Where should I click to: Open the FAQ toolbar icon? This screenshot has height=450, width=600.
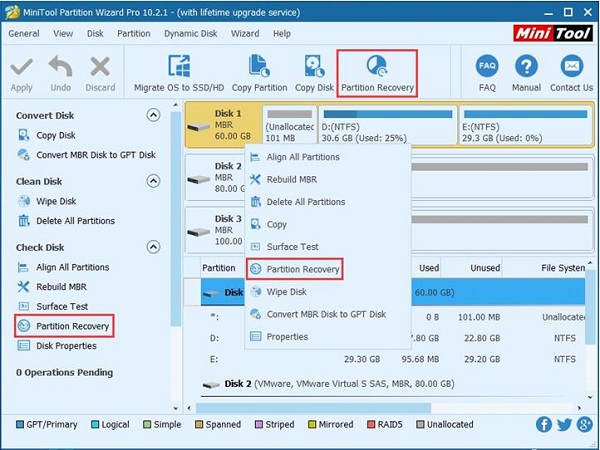(487, 67)
